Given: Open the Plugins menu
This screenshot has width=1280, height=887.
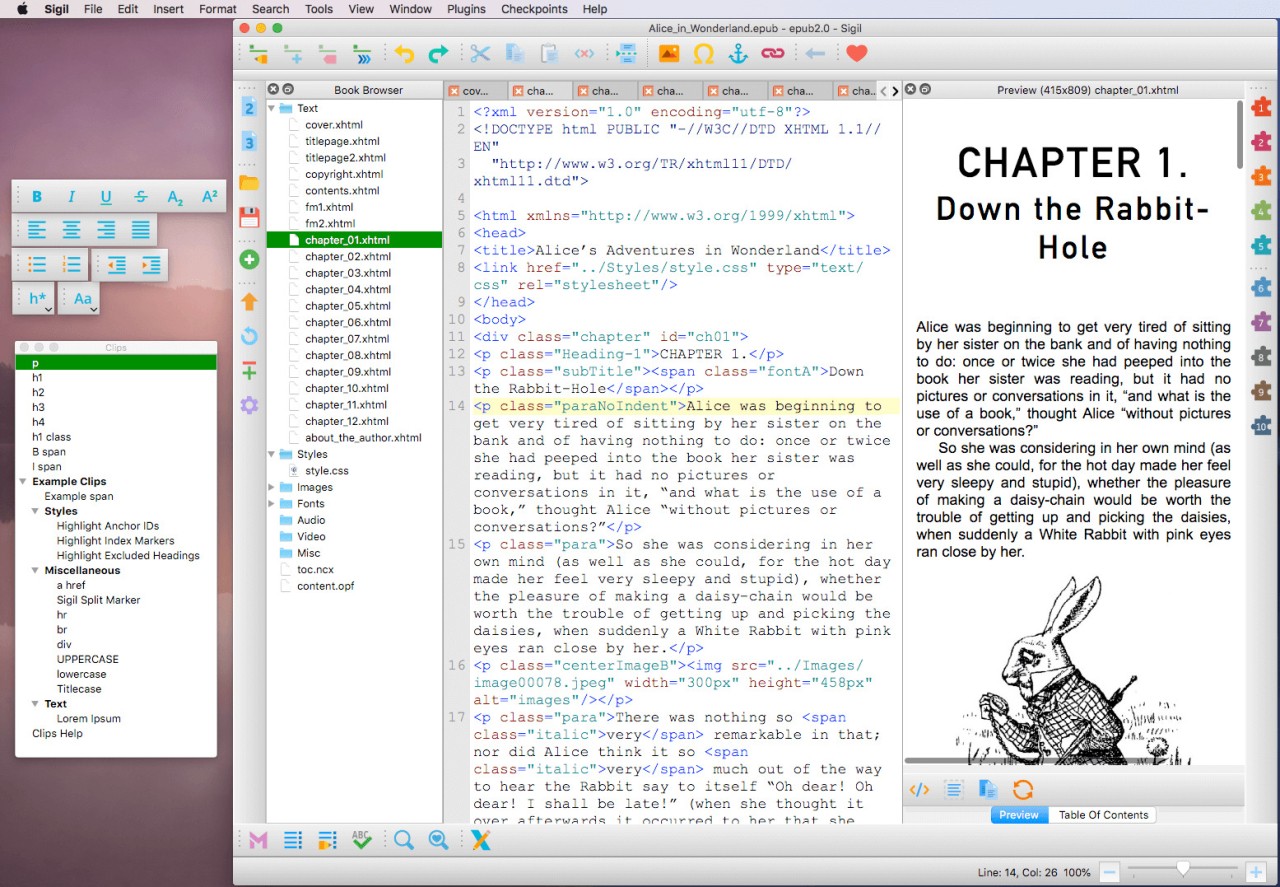Looking at the screenshot, I should [465, 9].
